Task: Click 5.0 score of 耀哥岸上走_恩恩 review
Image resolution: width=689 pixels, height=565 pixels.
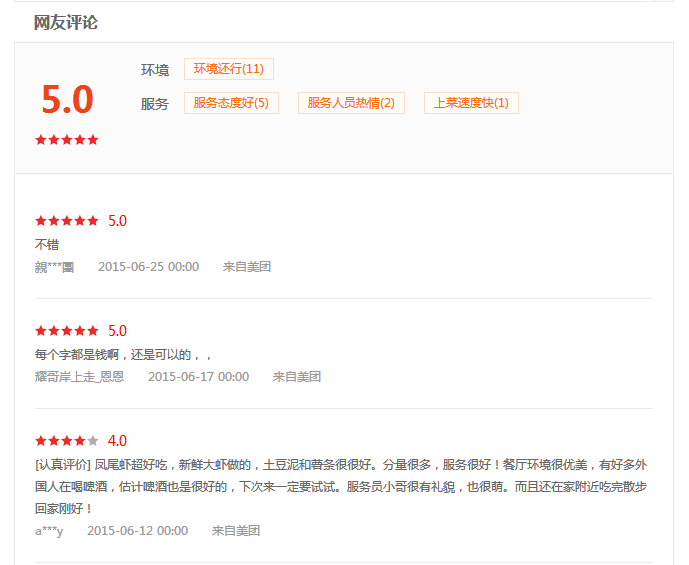Action: tap(117, 330)
